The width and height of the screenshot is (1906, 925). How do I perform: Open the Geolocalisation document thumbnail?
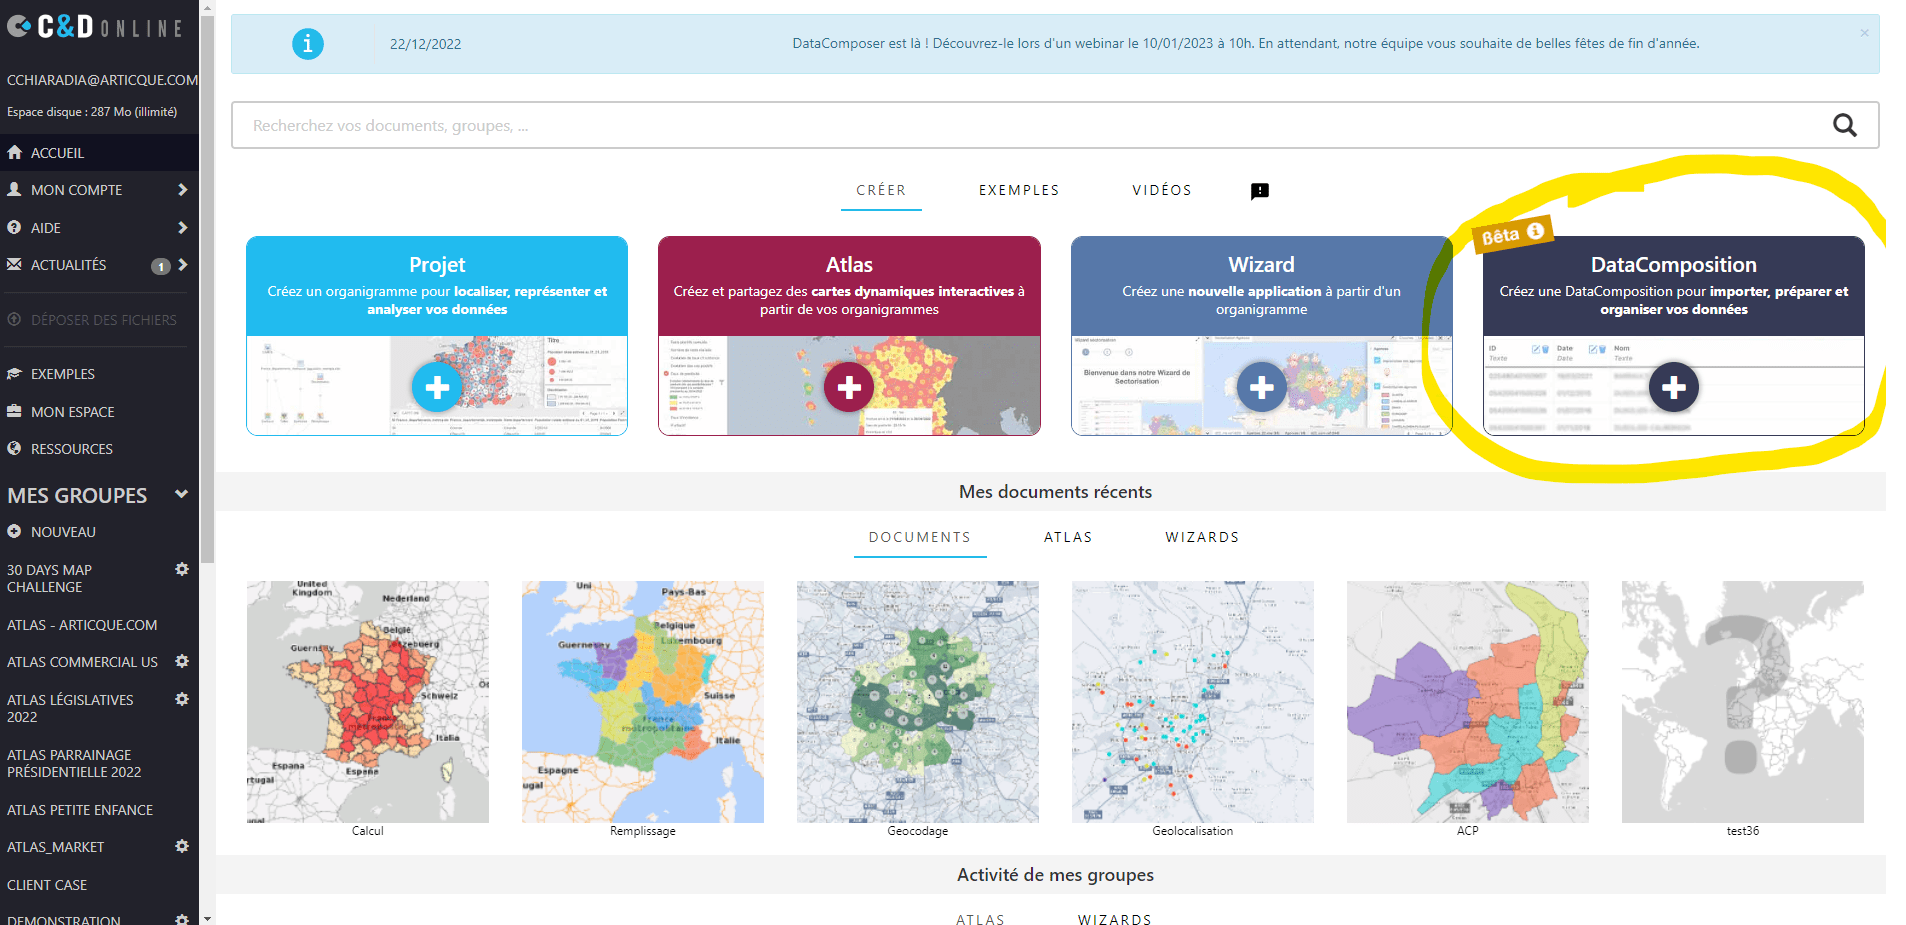click(x=1193, y=702)
